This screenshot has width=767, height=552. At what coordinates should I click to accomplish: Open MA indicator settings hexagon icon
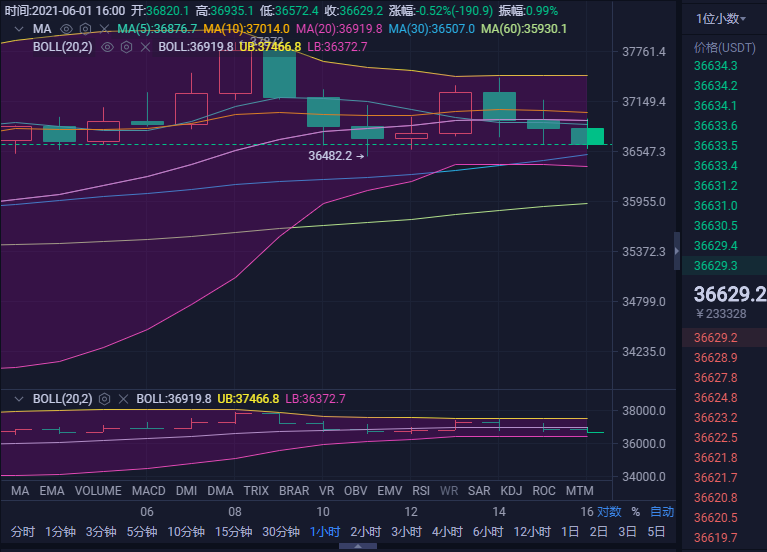coord(85,29)
